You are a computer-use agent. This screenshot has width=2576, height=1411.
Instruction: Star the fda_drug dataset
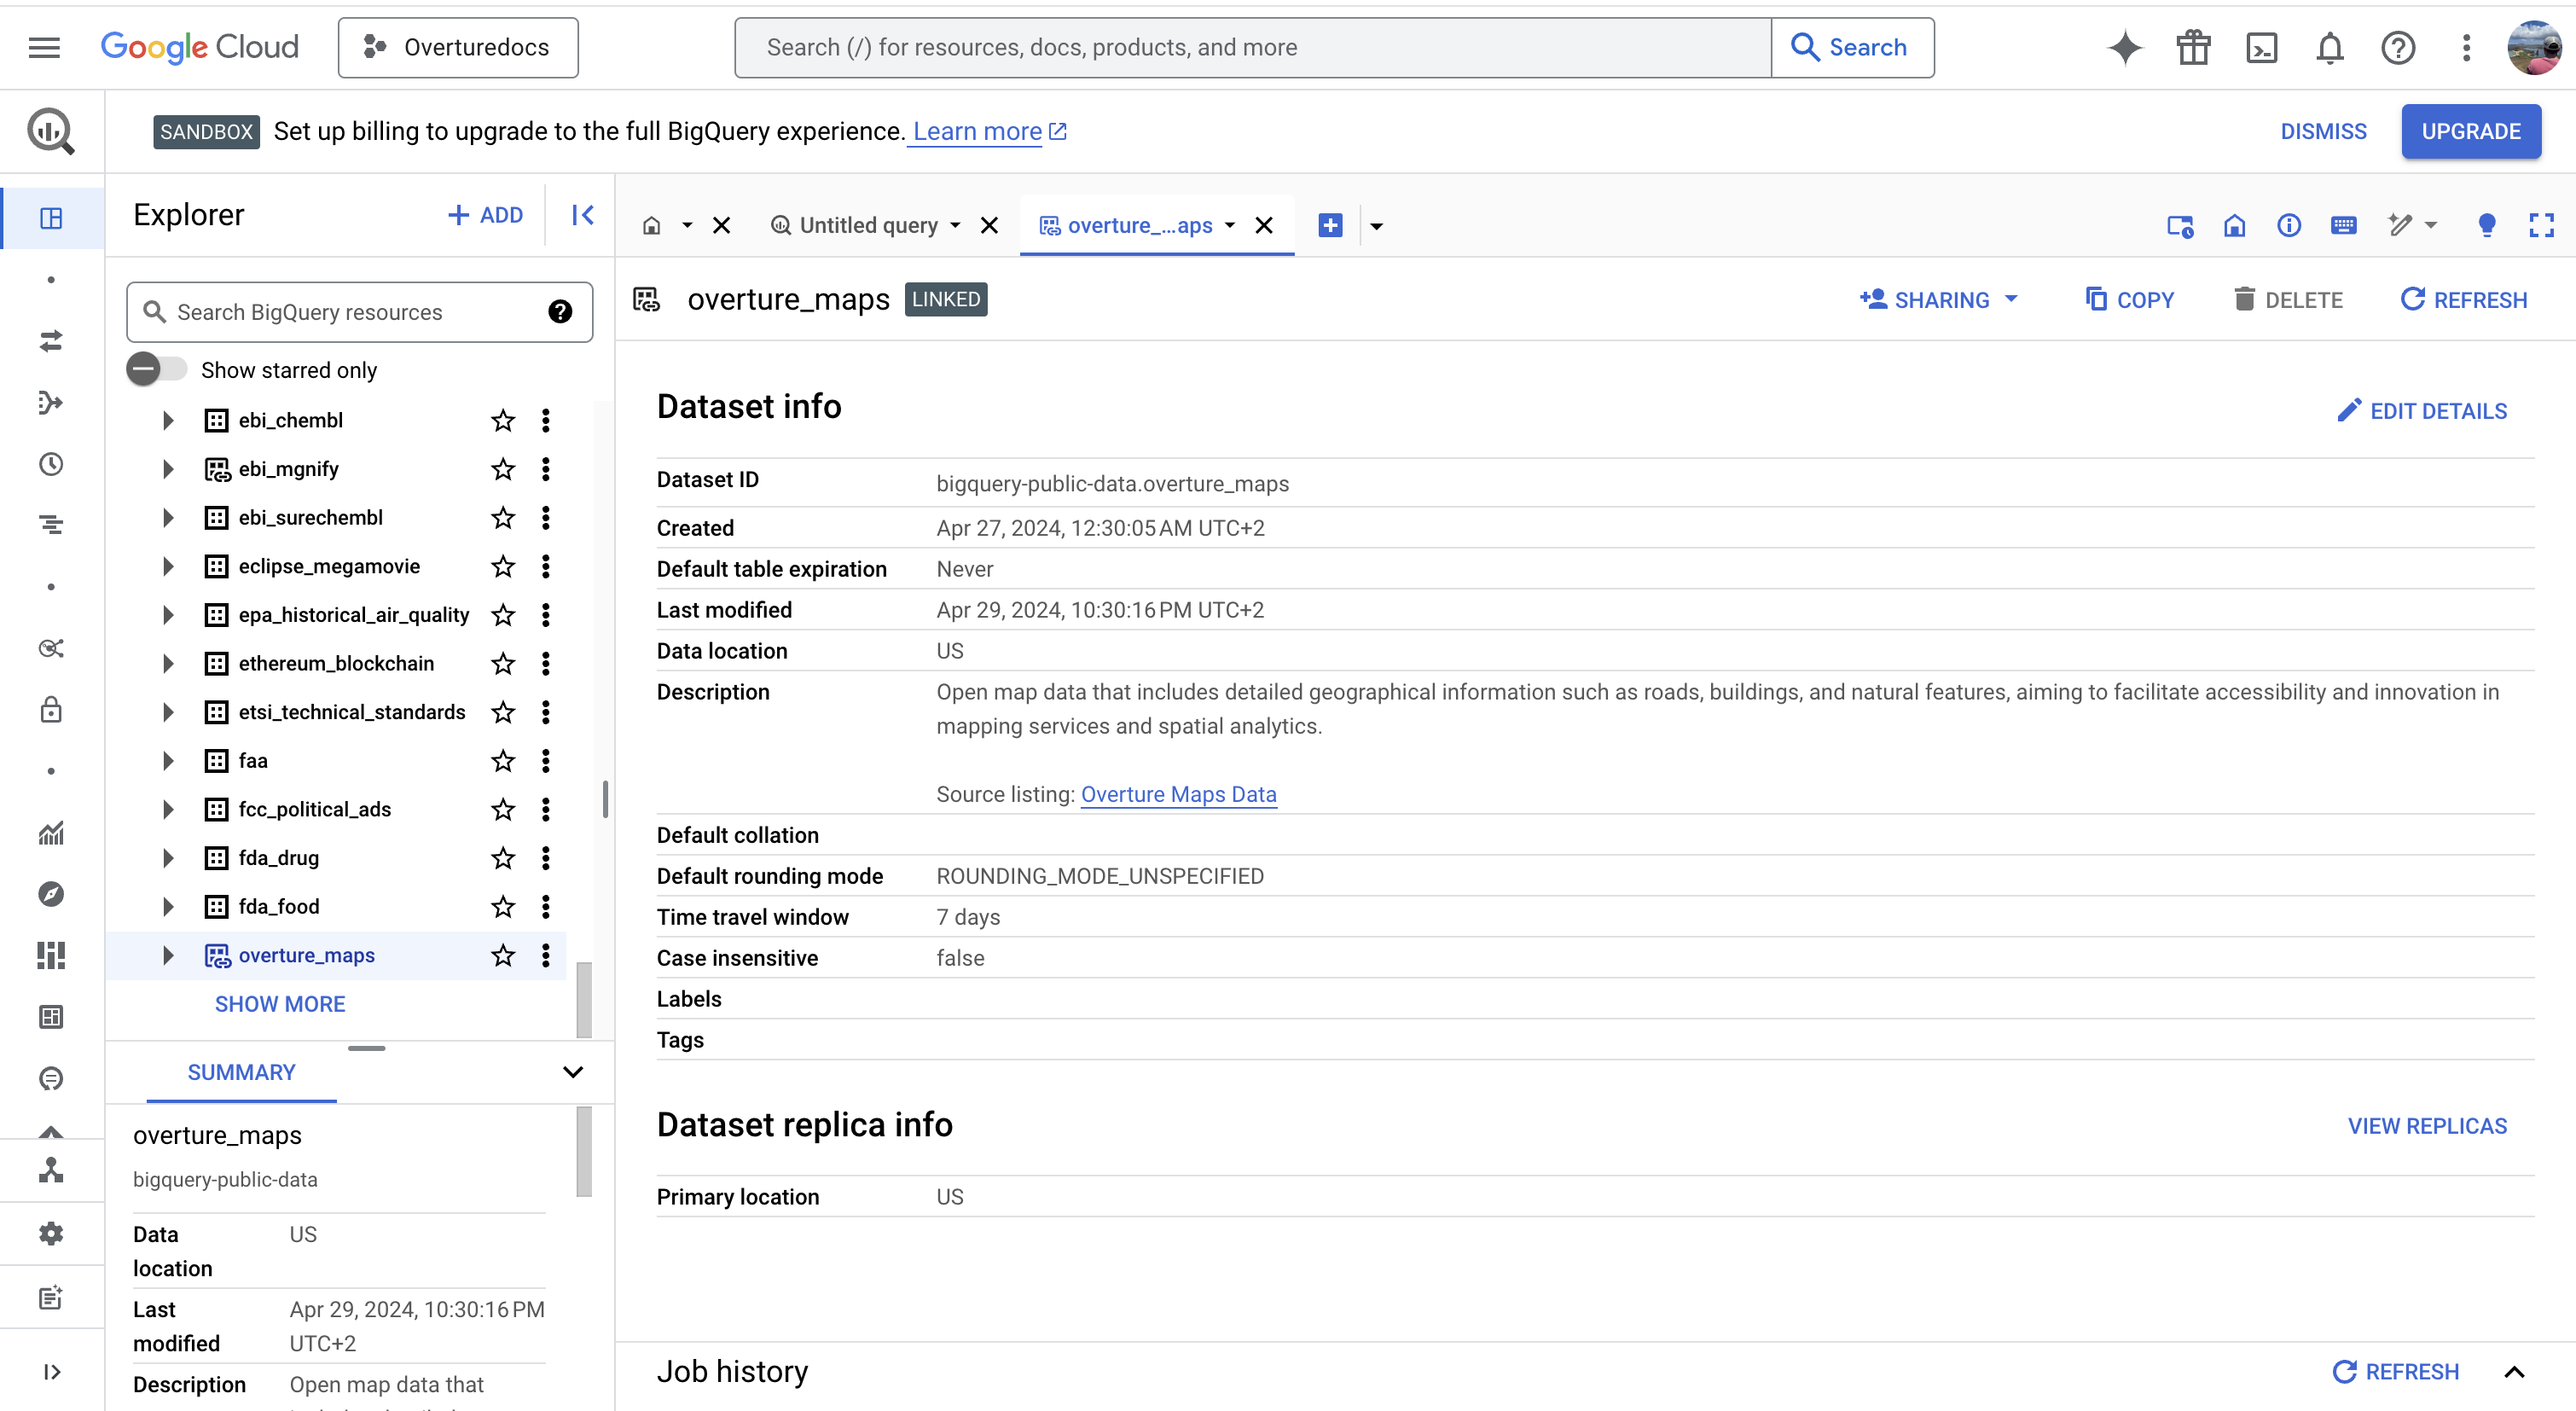pos(503,857)
